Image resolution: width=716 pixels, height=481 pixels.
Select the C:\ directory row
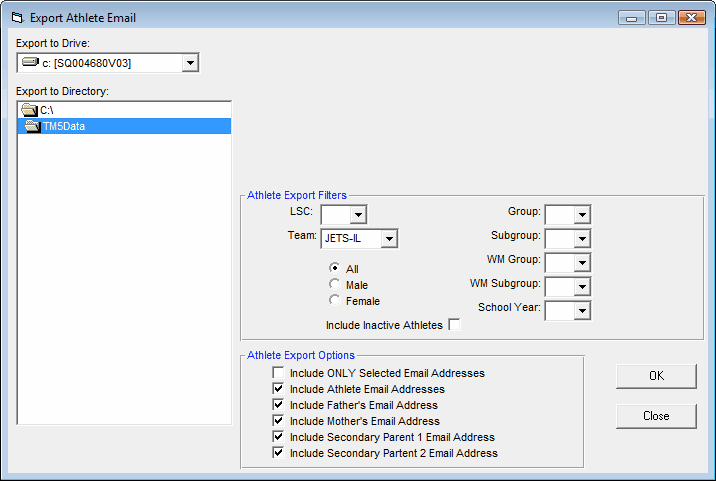click(124, 110)
